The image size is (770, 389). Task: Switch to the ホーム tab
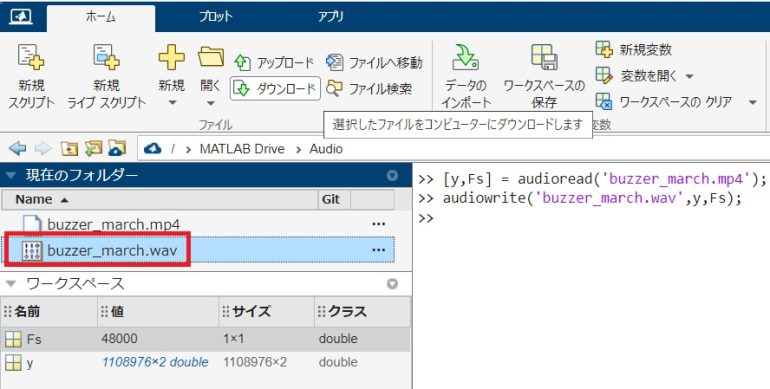(101, 17)
